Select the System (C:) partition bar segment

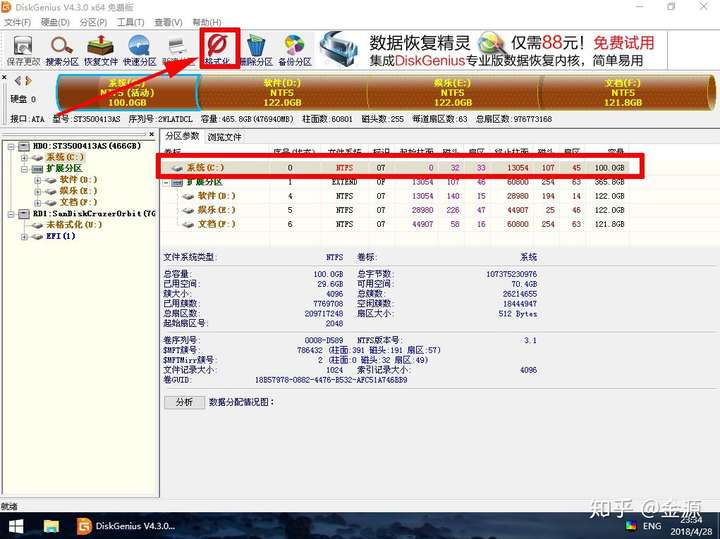click(128, 92)
